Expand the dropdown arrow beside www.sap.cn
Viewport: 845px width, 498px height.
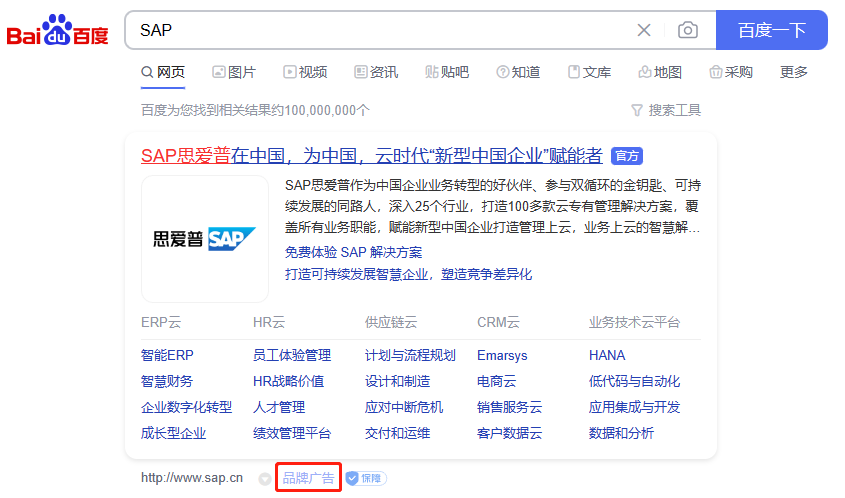[264, 479]
